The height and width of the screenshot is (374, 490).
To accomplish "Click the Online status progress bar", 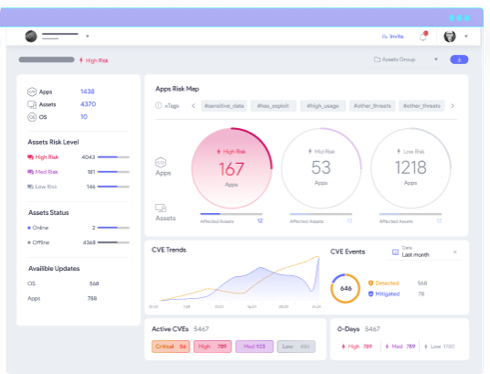I will tap(113, 228).
